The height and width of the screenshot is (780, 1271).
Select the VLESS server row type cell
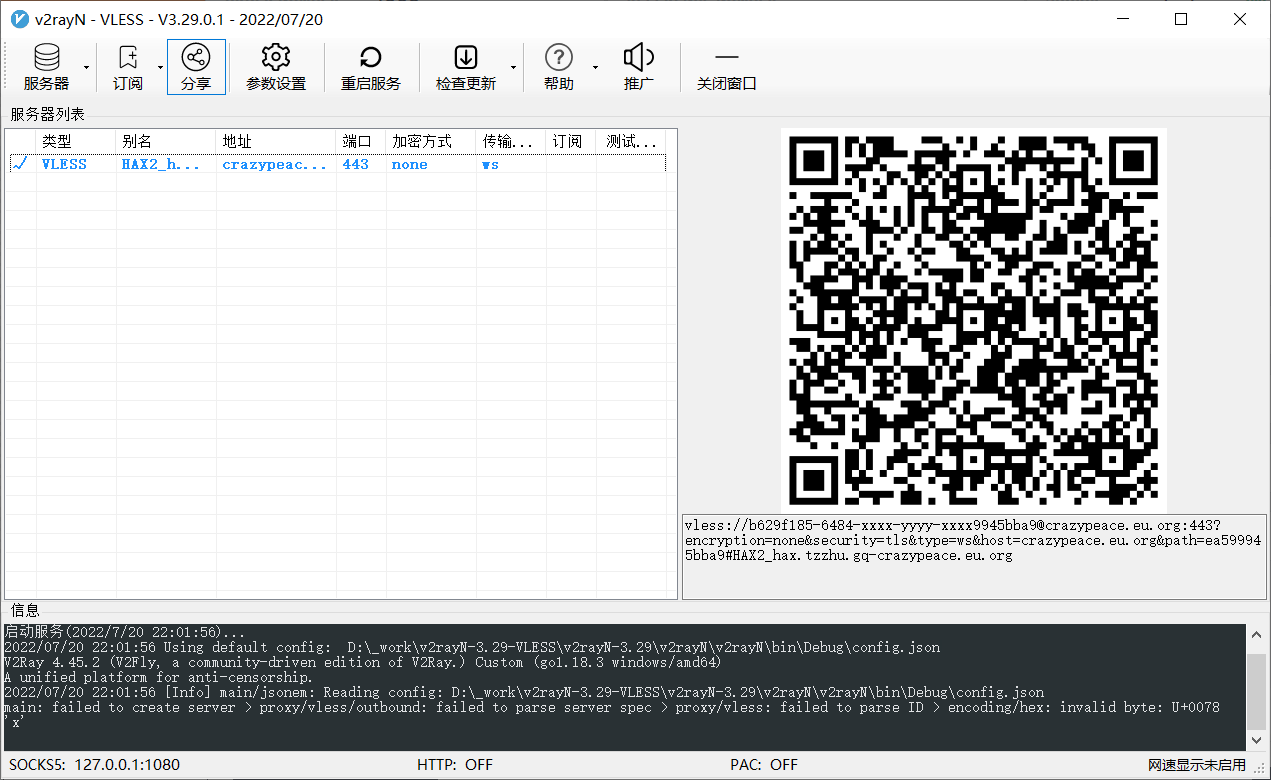[64, 164]
